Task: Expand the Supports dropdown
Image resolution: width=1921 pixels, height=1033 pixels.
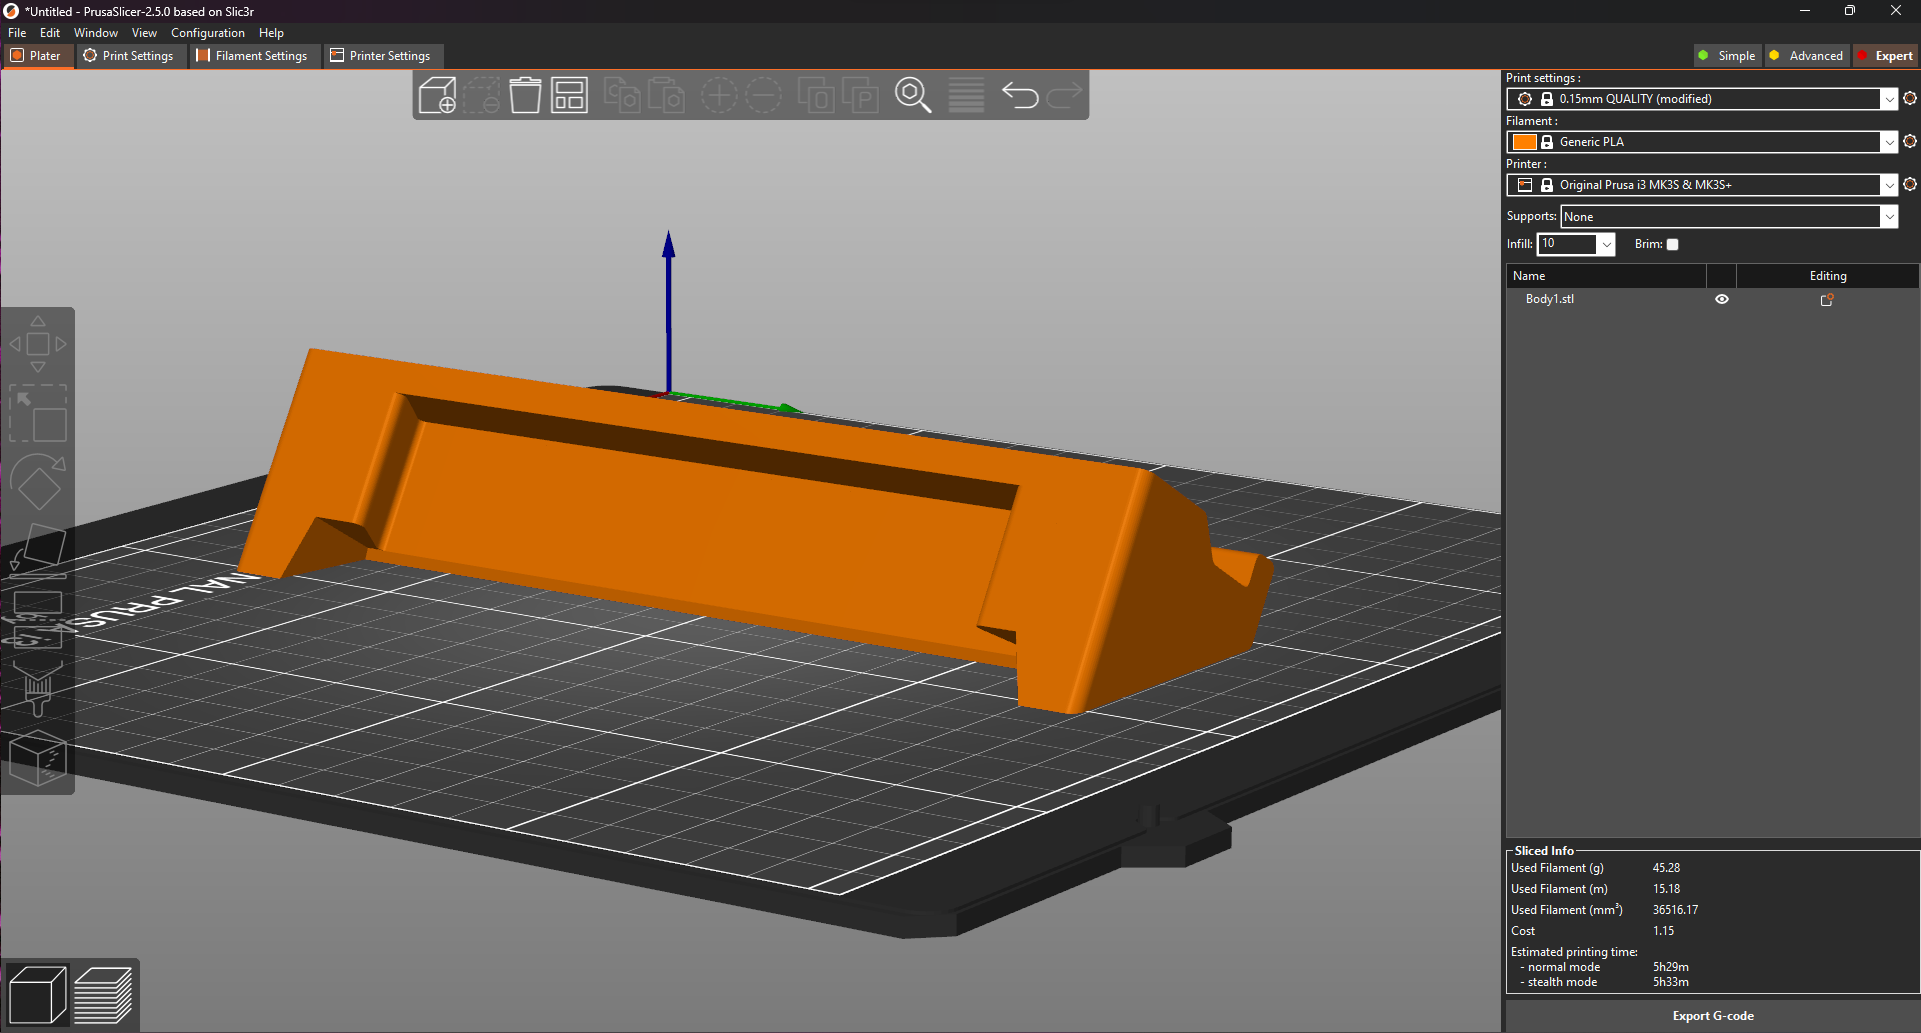Action: pos(1888,217)
